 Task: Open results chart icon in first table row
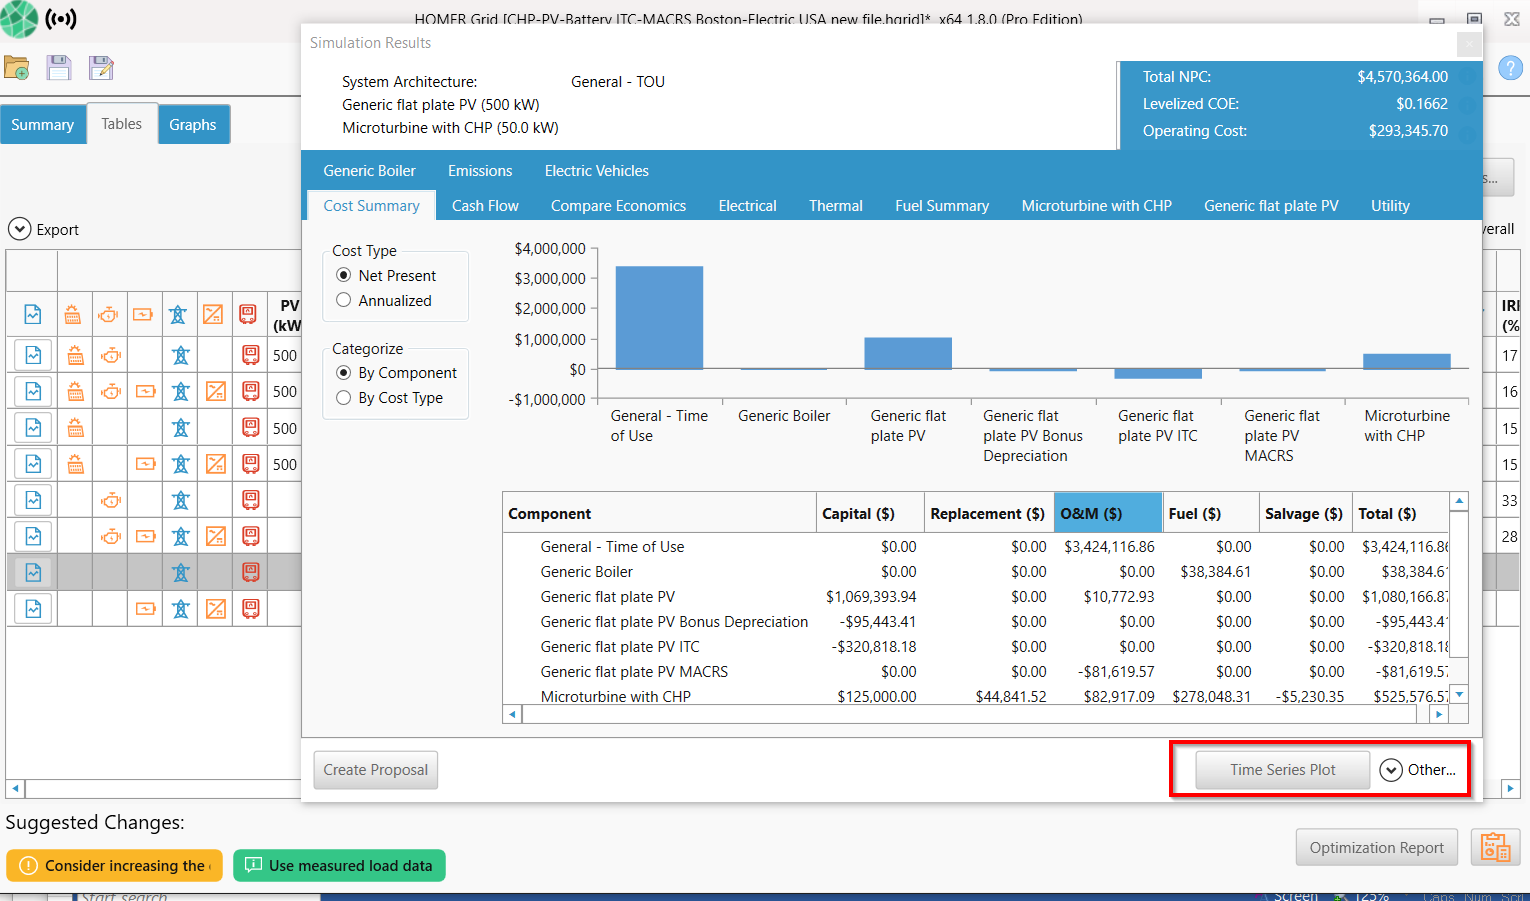pos(33,355)
